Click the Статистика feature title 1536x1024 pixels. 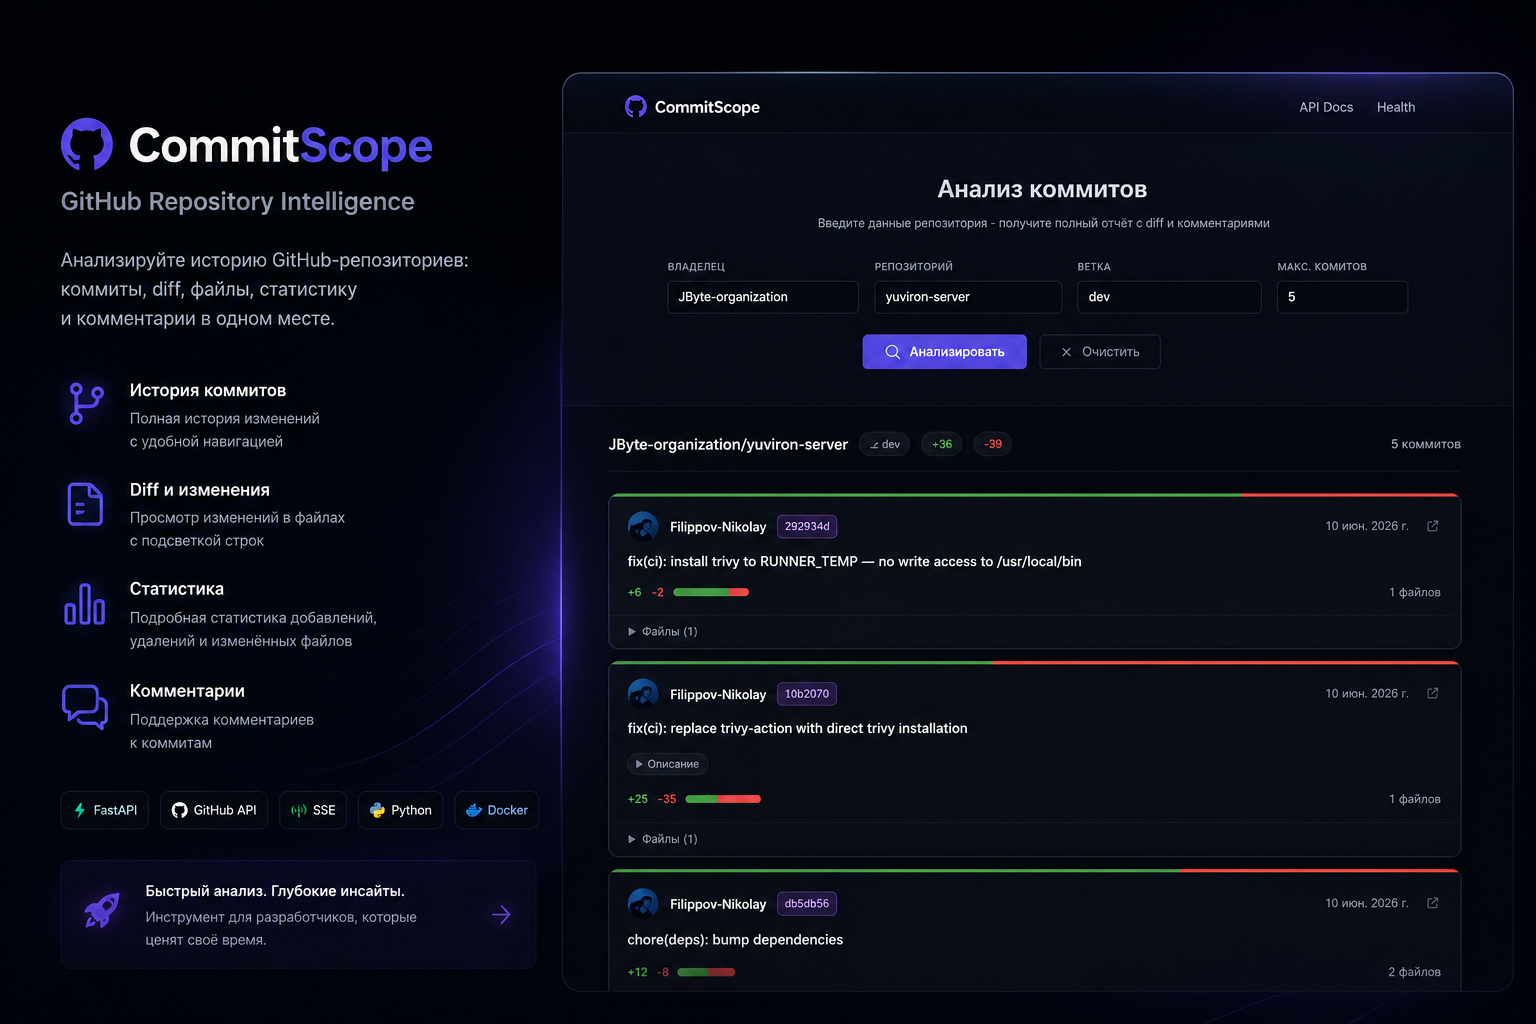(177, 589)
